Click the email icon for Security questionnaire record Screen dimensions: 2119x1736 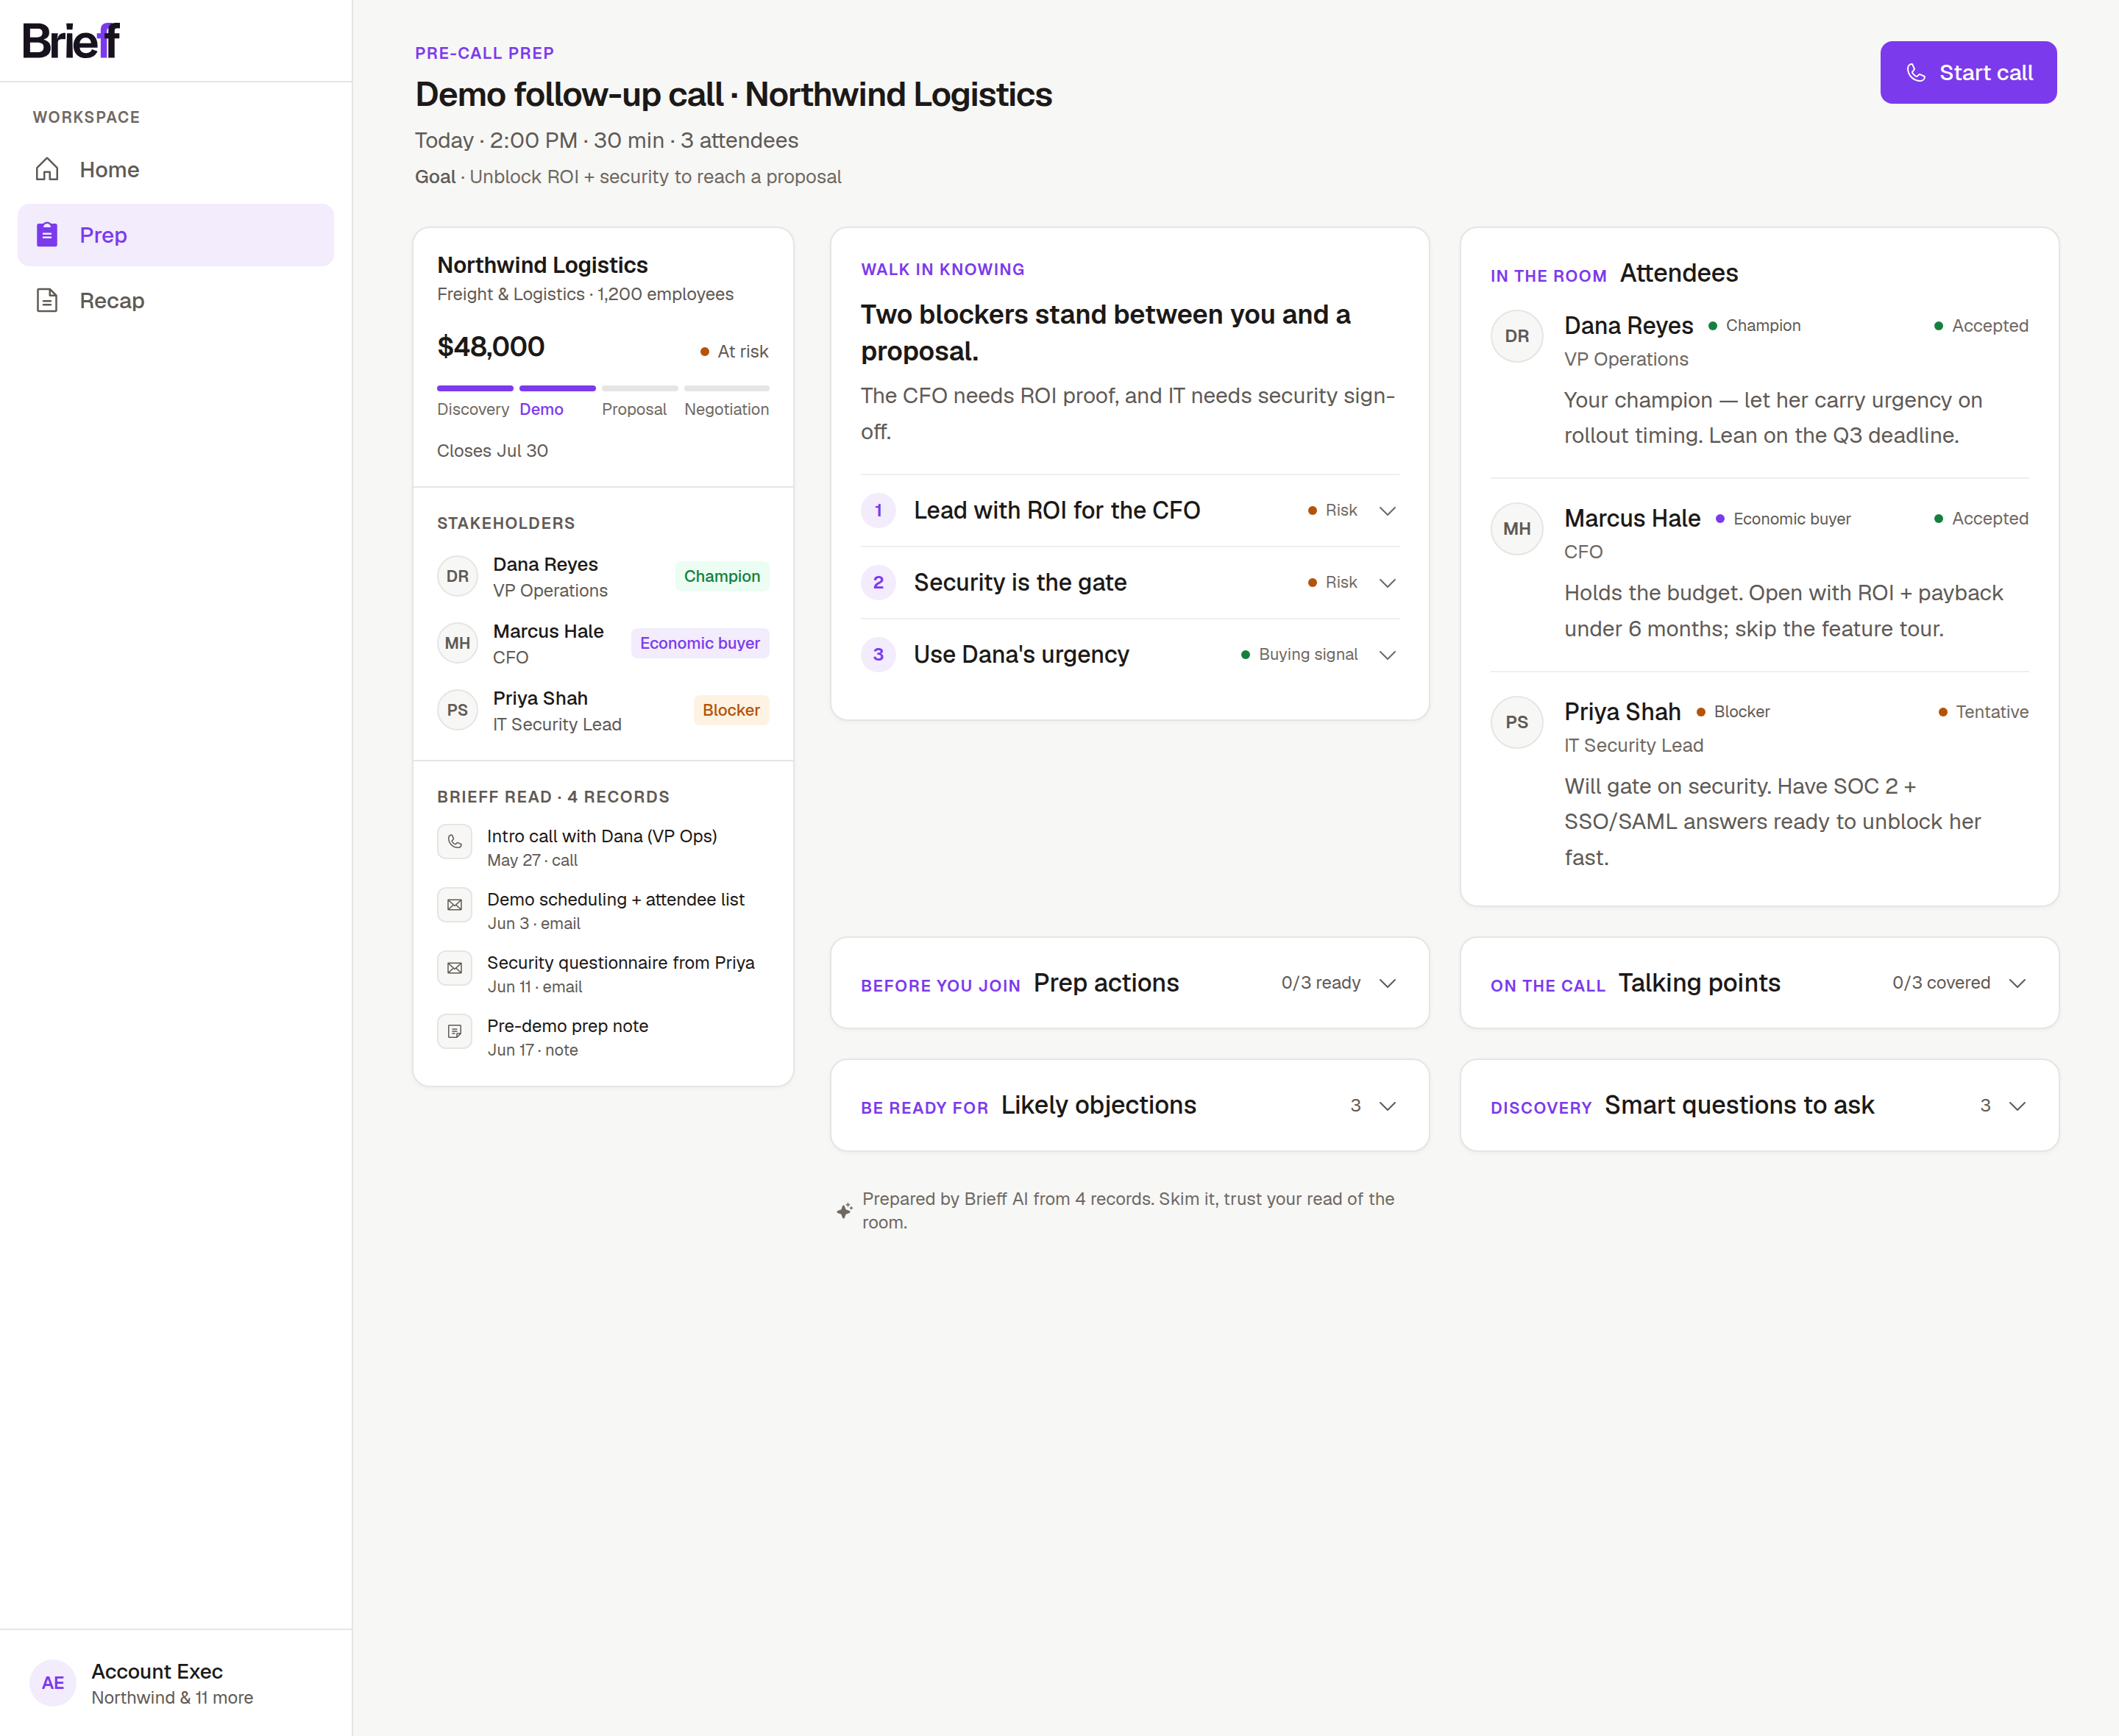click(455, 968)
